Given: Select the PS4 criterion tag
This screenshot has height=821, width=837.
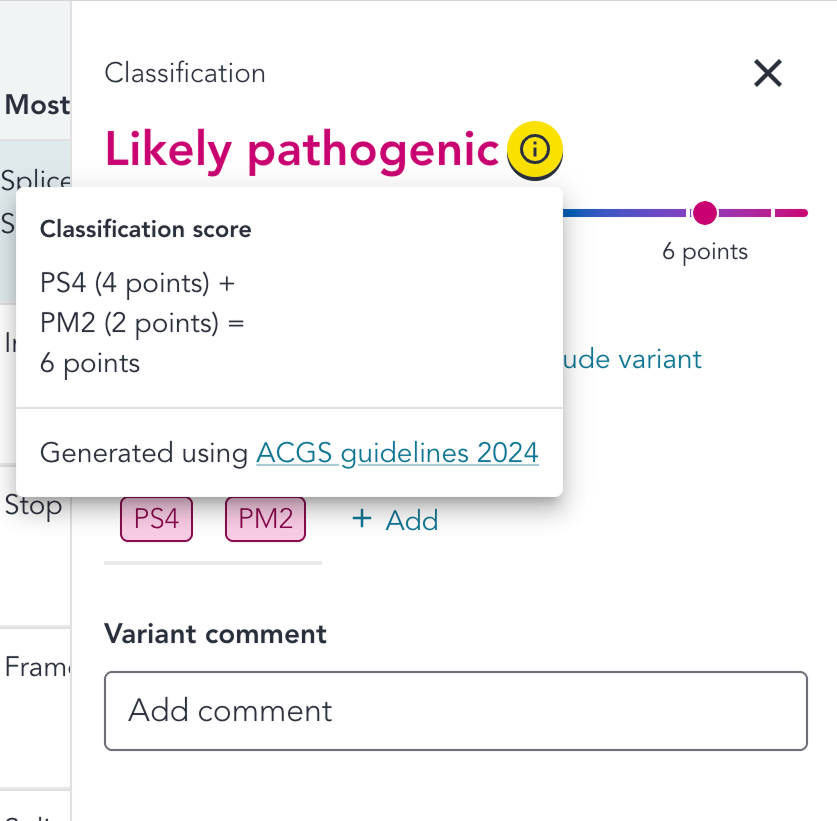Looking at the screenshot, I should [x=156, y=519].
